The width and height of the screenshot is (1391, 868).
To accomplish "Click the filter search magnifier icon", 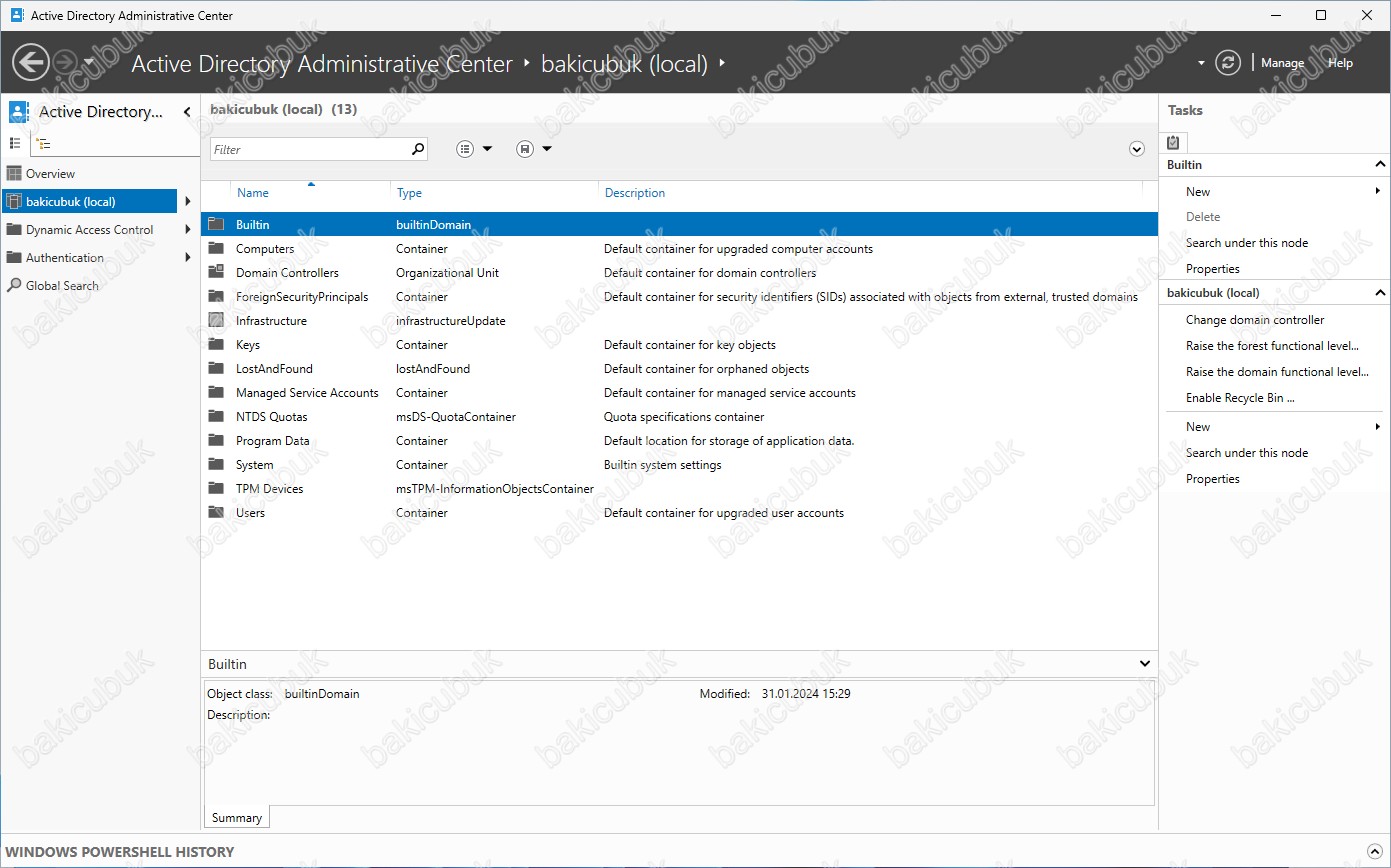I will (418, 149).
